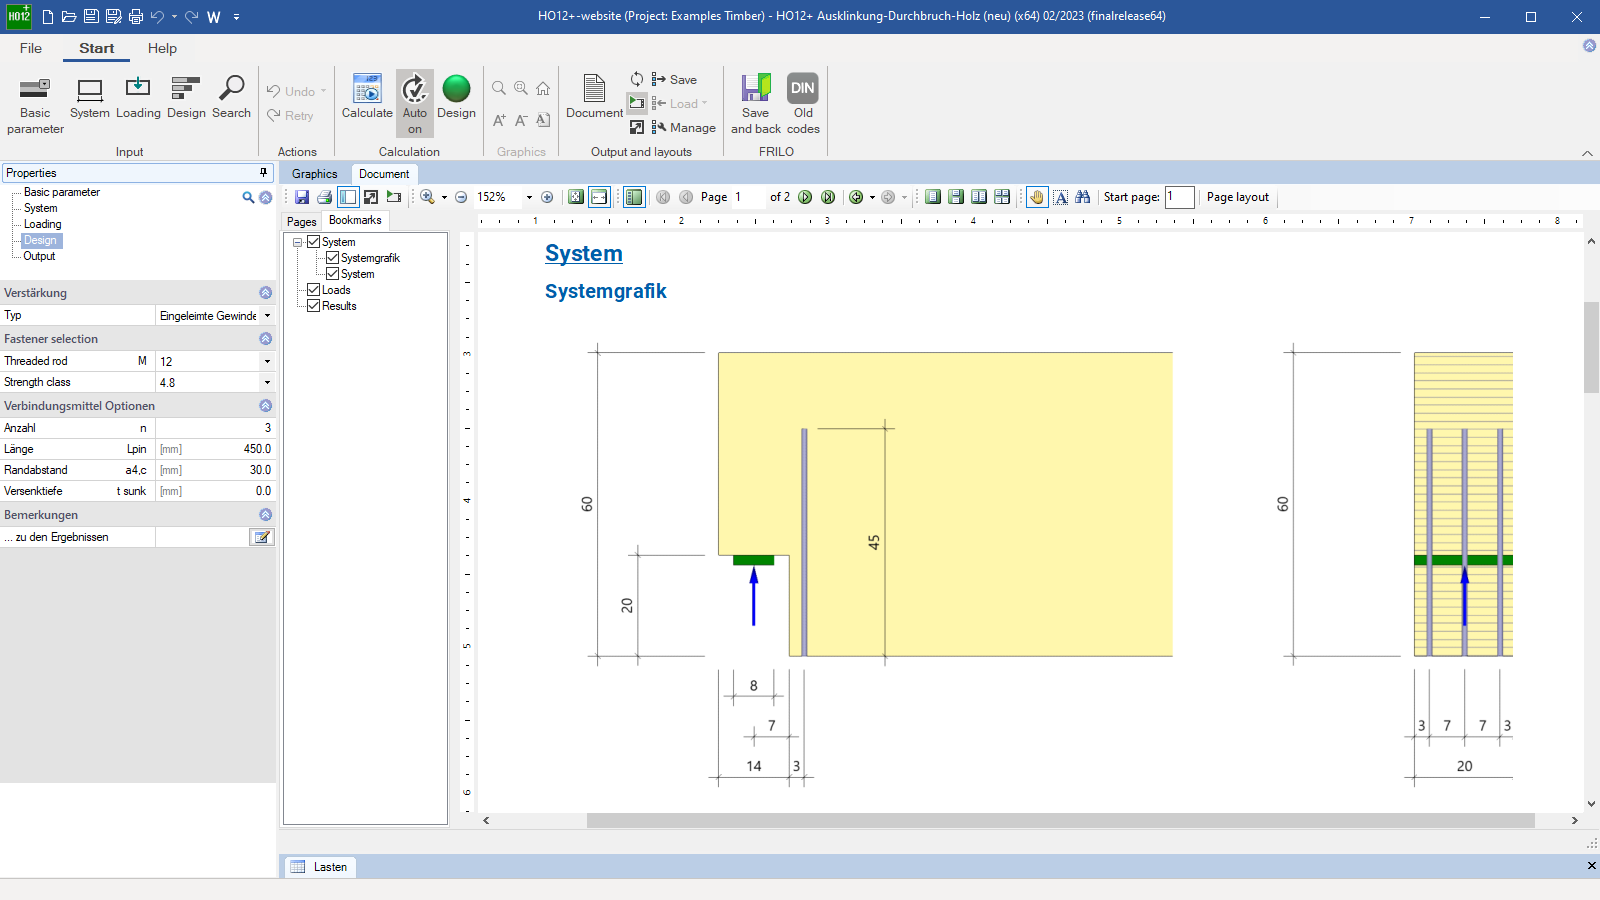The image size is (1600, 900).
Task: Open Manage layouts
Action: pyautogui.click(x=684, y=127)
